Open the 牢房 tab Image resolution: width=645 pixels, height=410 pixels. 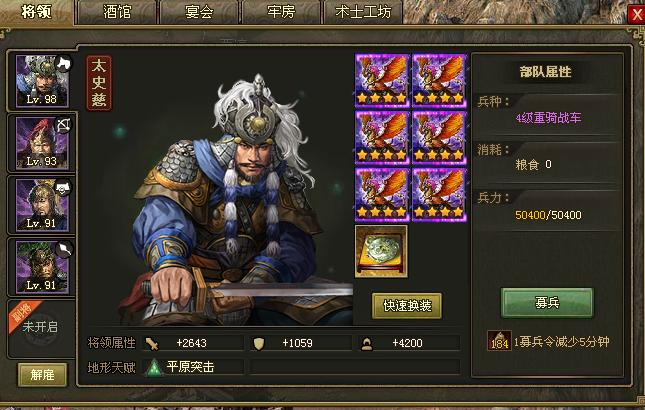[x=281, y=12]
